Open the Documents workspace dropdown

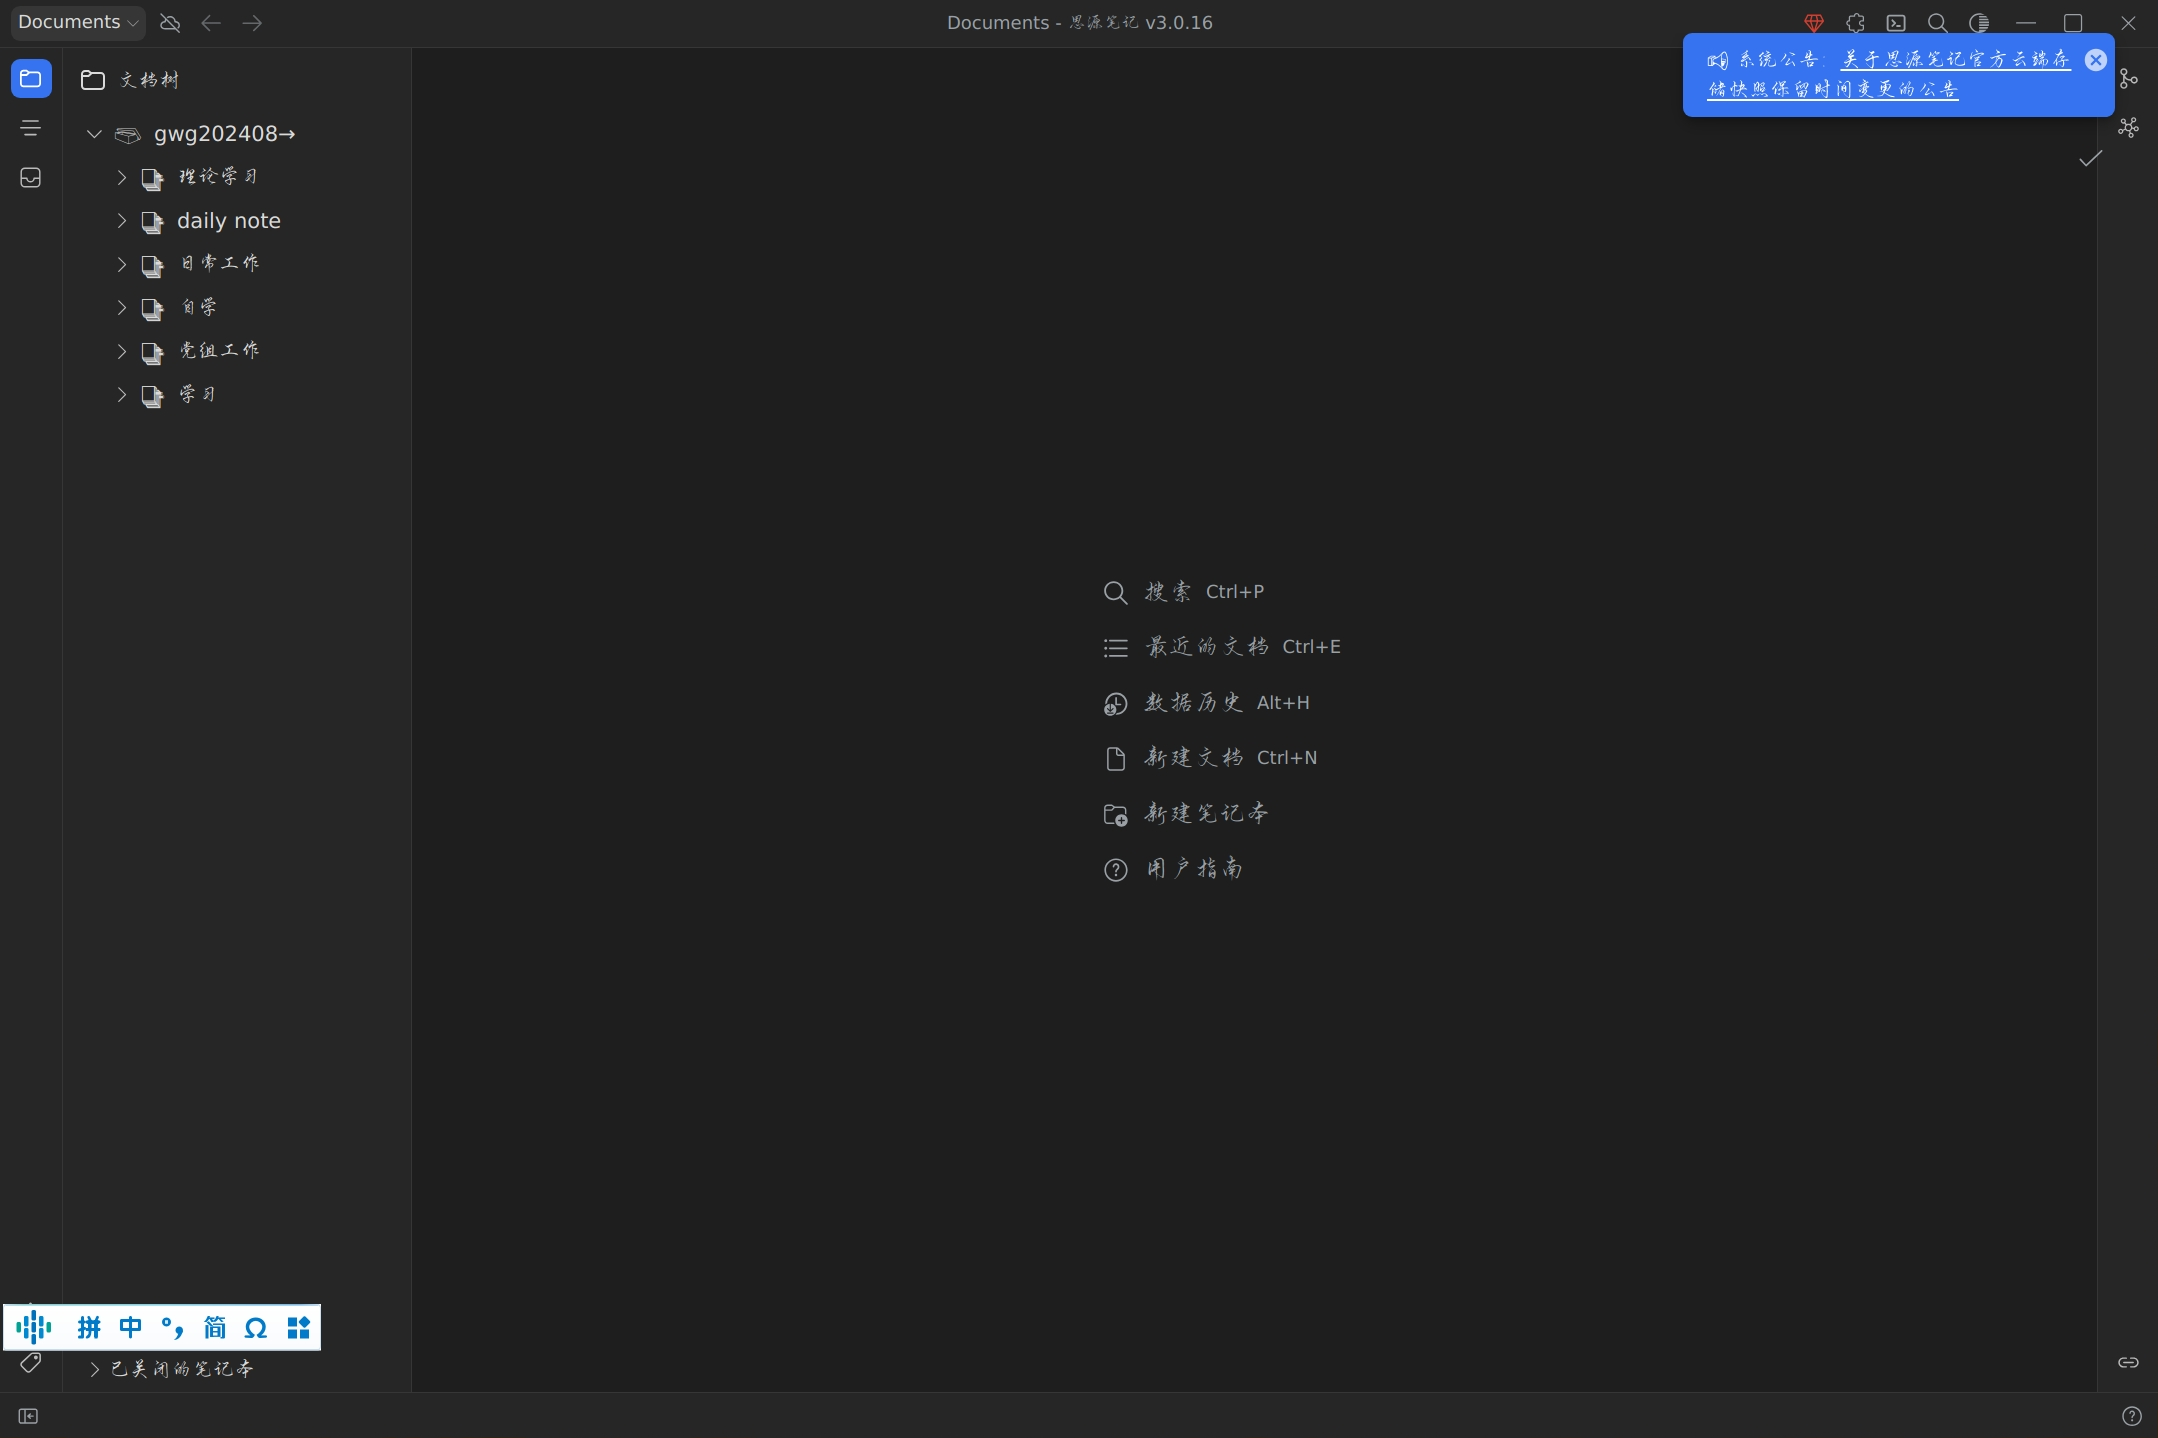click(x=78, y=23)
